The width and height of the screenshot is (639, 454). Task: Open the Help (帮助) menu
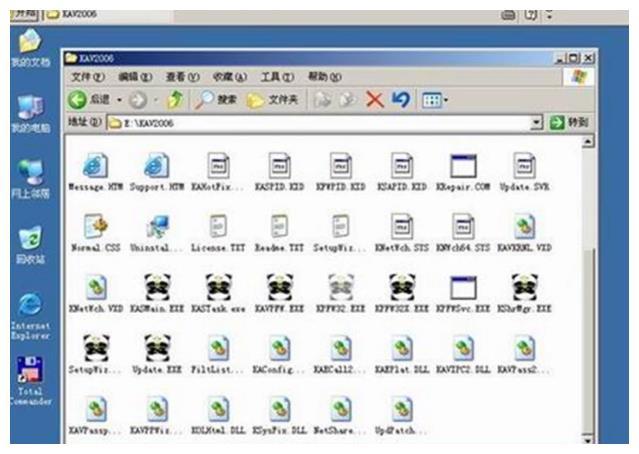pyautogui.click(x=324, y=77)
